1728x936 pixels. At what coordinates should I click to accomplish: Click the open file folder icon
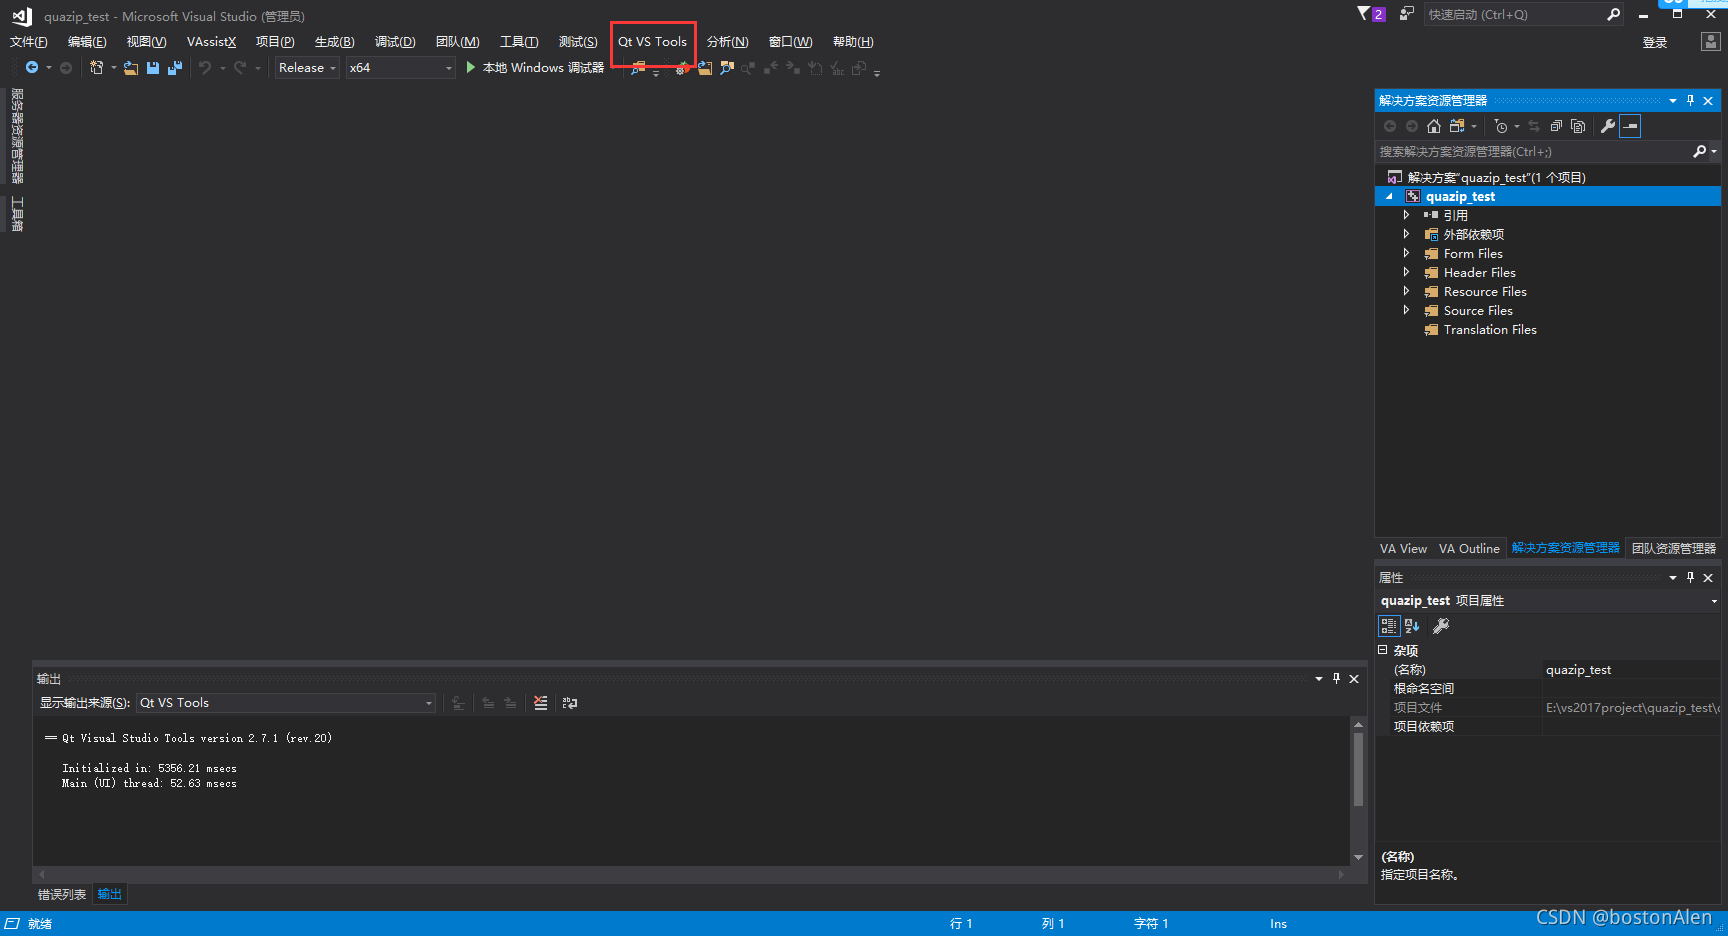coord(131,68)
